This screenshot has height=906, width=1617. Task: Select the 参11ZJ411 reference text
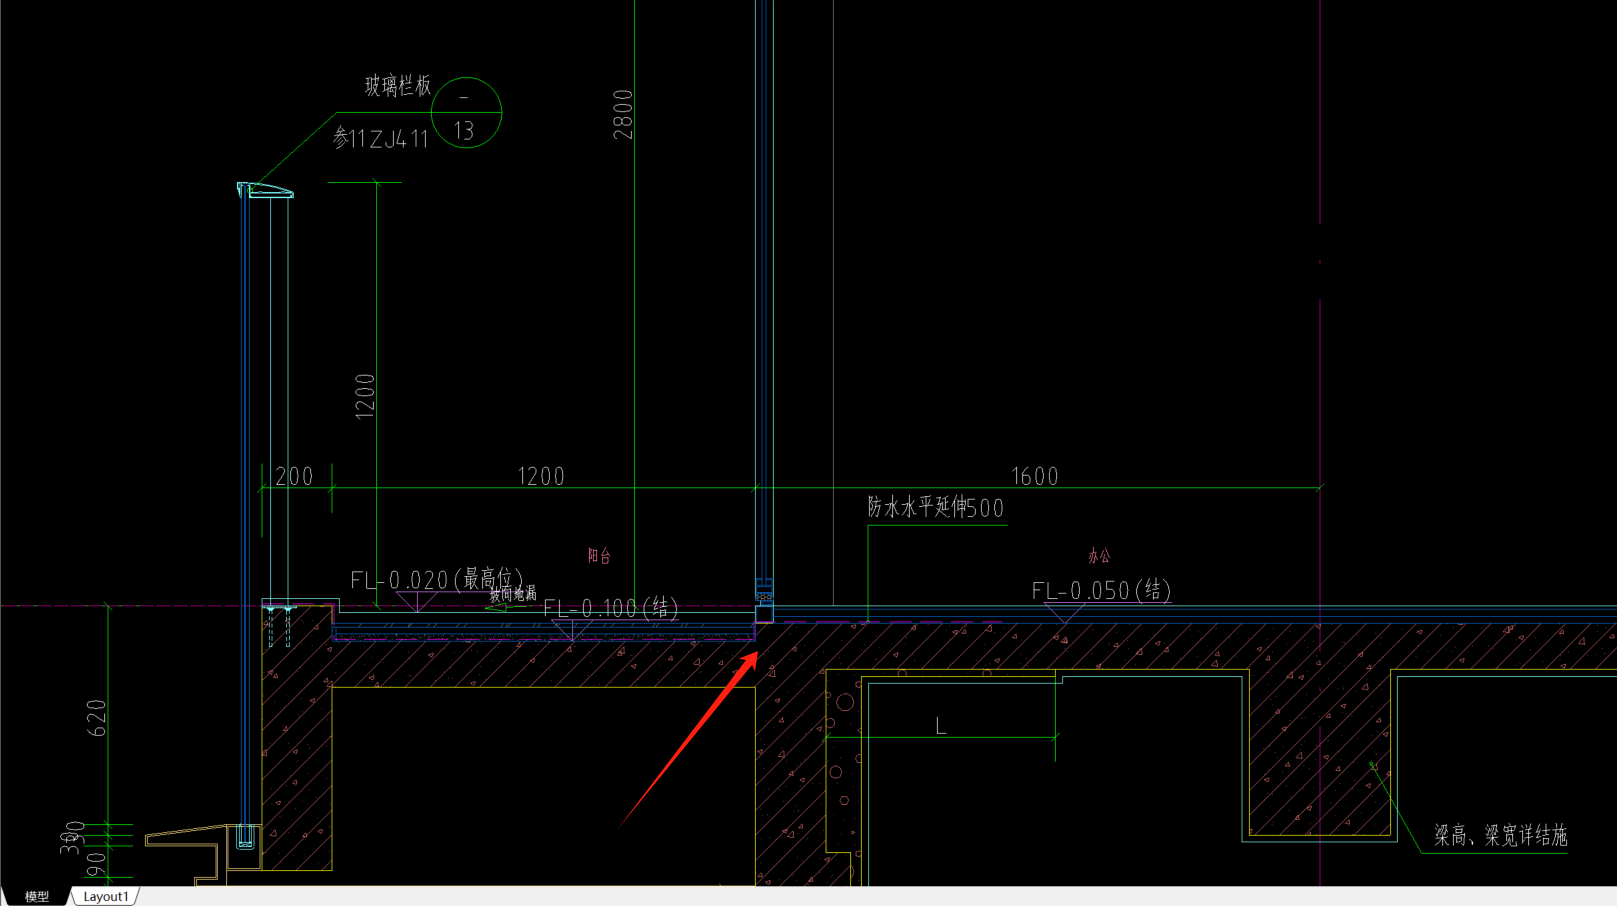coord(380,139)
